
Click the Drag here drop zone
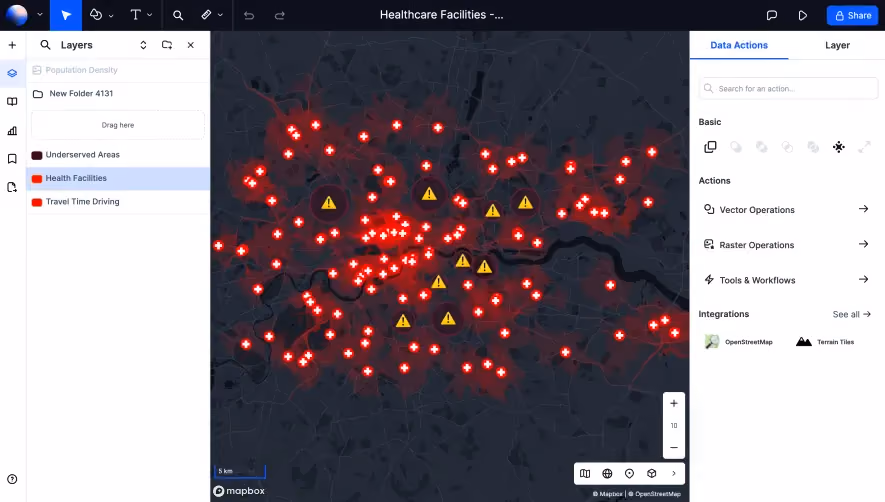pyautogui.click(x=118, y=125)
